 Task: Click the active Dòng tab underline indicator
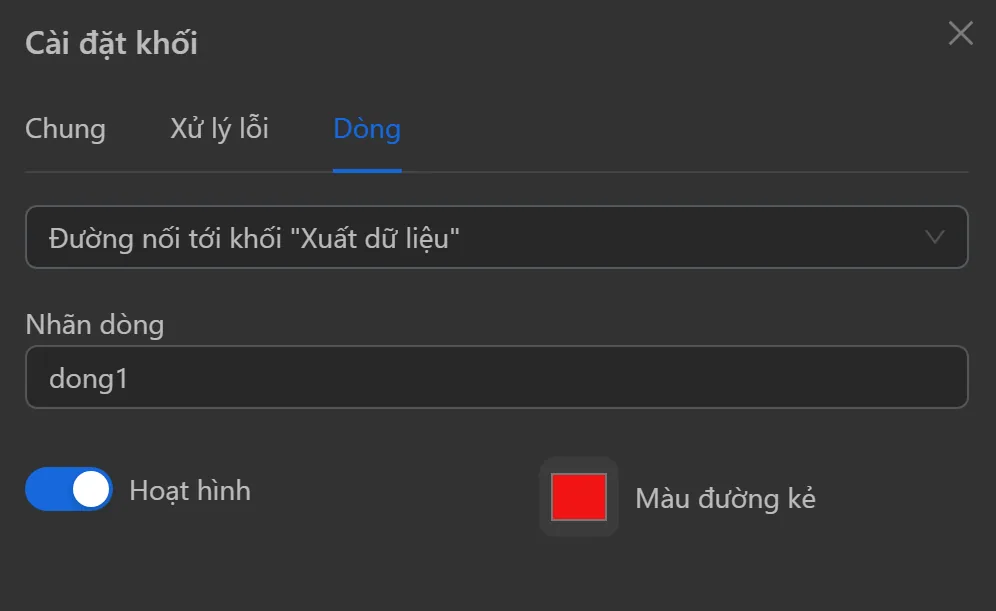tap(367, 170)
